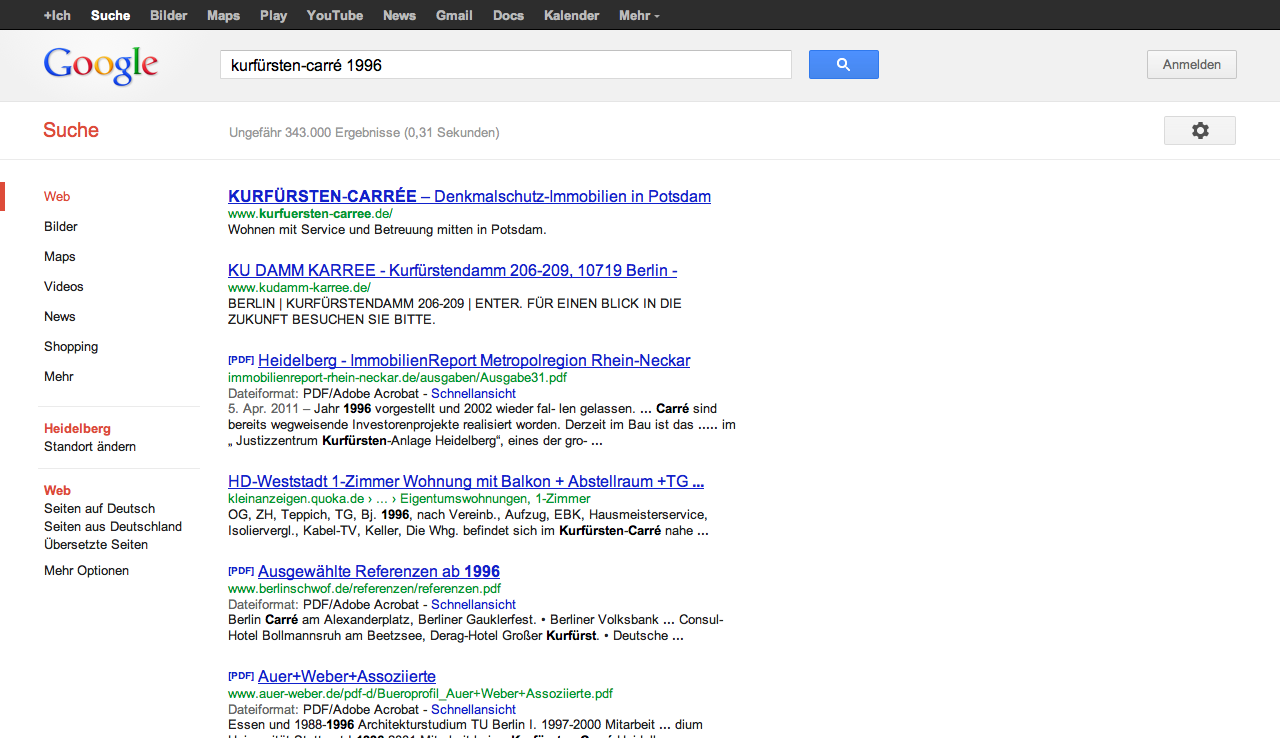This screenshot has width=1280, height=738.
Task: Click the www.berlinschwof.de referenzen.pdf URL
Action: coord(364,589)
